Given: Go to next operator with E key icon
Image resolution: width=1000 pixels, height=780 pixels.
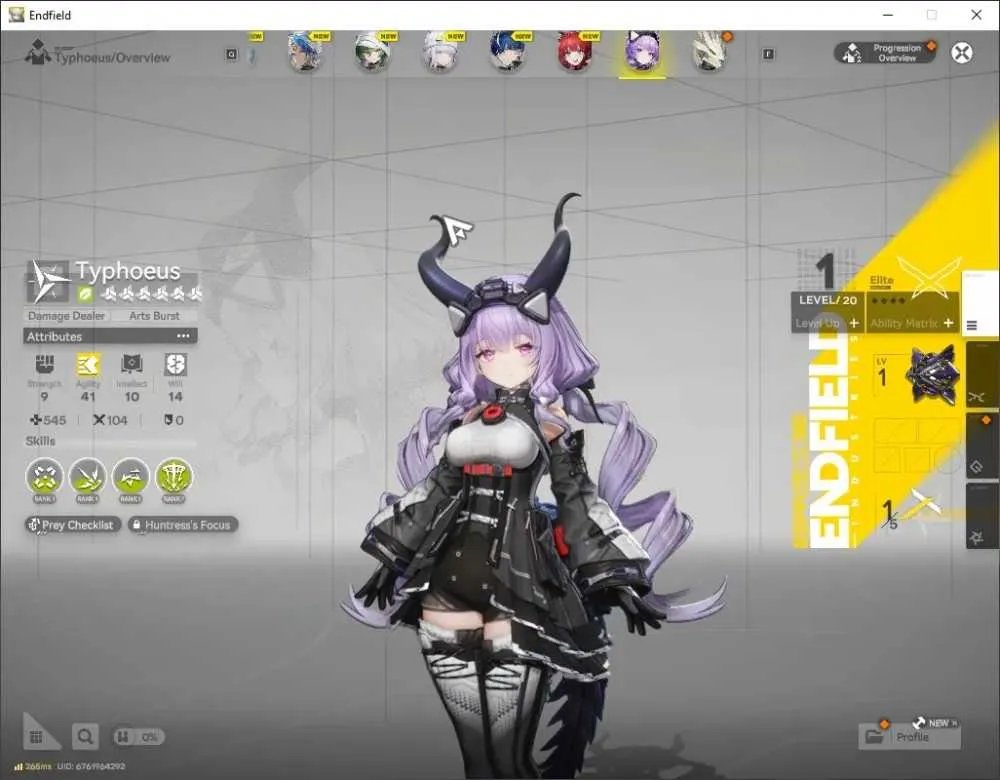Looking at the screenshot, I should point(768,55).
